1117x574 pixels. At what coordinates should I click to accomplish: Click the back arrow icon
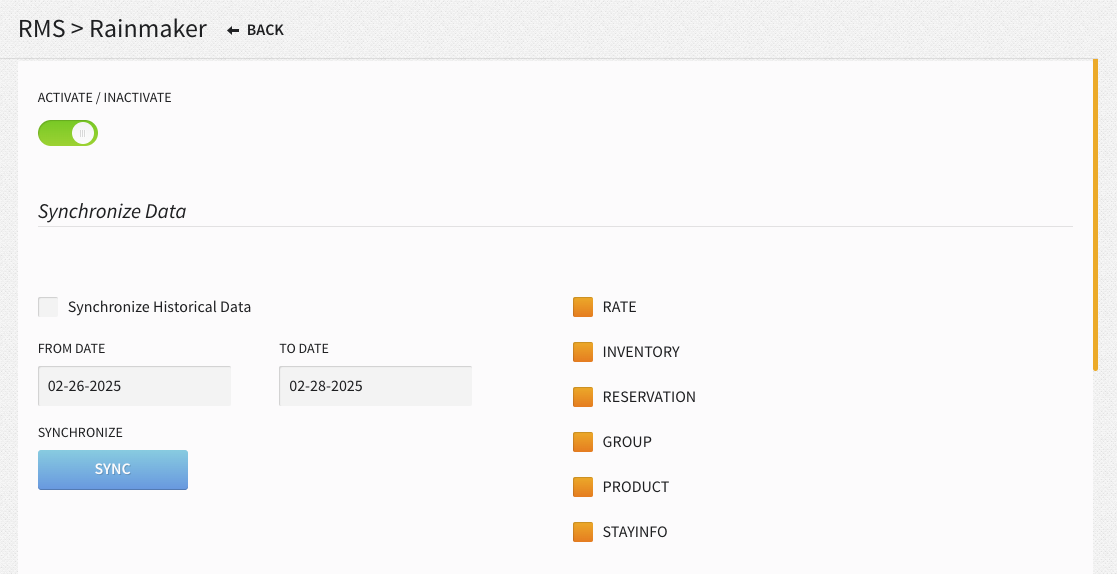pos(233,30)
